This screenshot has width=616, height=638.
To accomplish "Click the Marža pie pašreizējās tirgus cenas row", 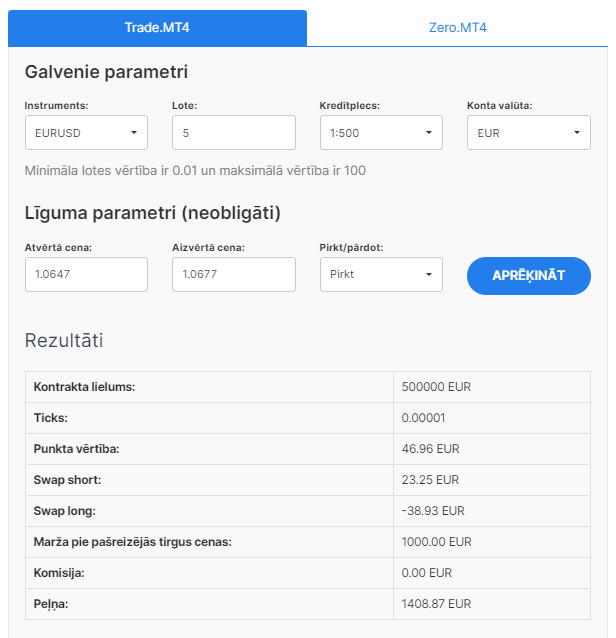I will [308, 542].
